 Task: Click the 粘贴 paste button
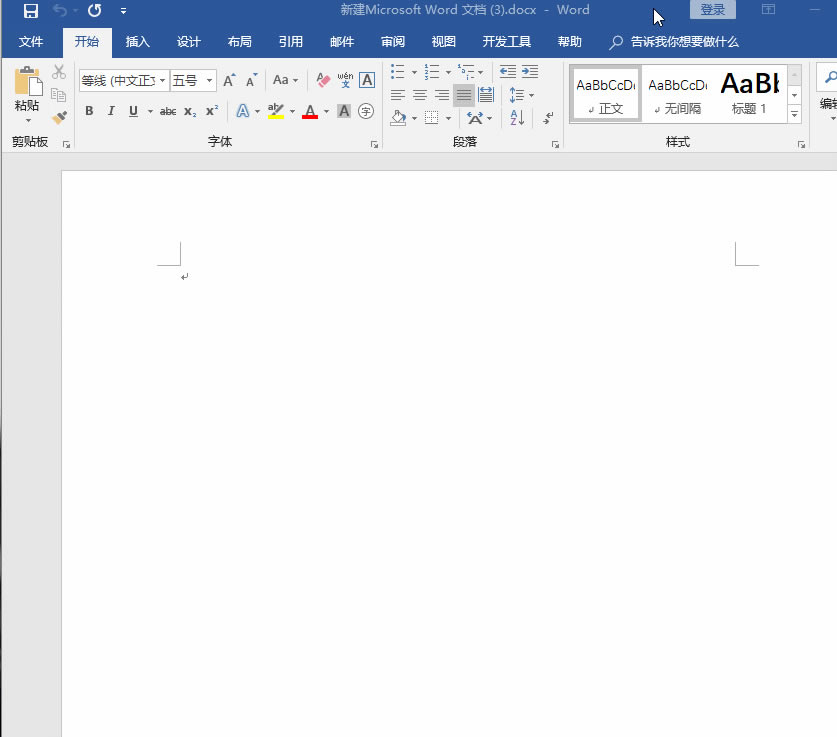point(27,93)
